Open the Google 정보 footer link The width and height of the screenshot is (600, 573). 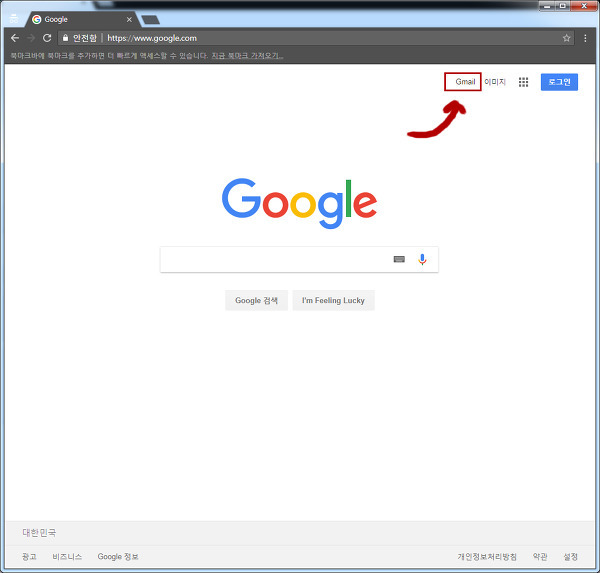click(x=118, y=557)
